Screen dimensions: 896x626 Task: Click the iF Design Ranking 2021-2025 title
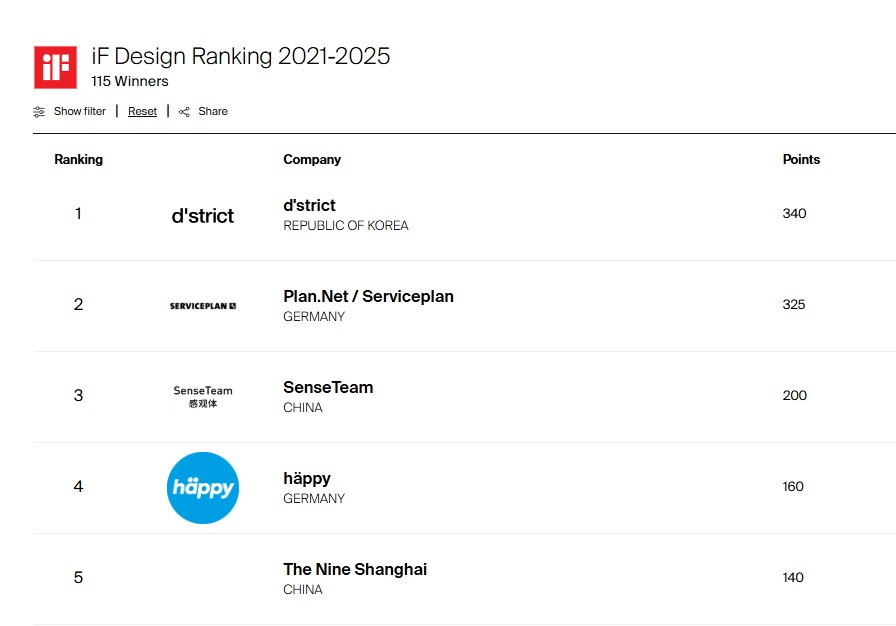[x=241, y=56]
